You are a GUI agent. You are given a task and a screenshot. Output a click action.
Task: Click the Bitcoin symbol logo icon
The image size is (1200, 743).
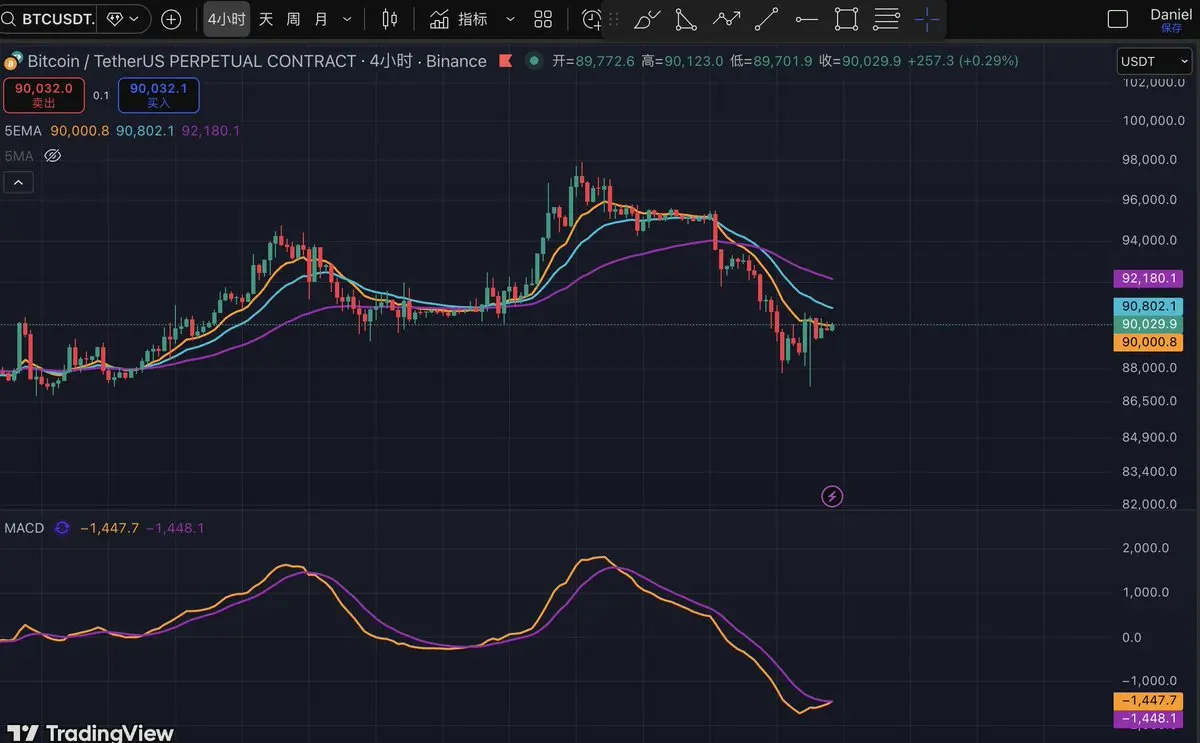[13, 61]
